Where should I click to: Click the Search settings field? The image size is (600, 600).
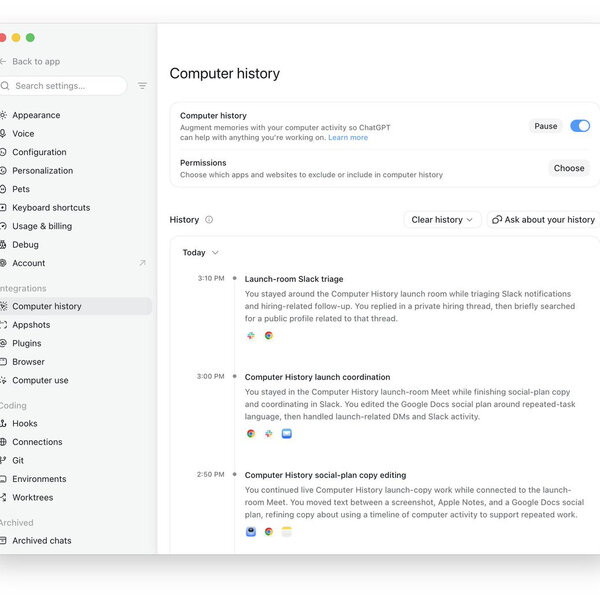[63, 86]
